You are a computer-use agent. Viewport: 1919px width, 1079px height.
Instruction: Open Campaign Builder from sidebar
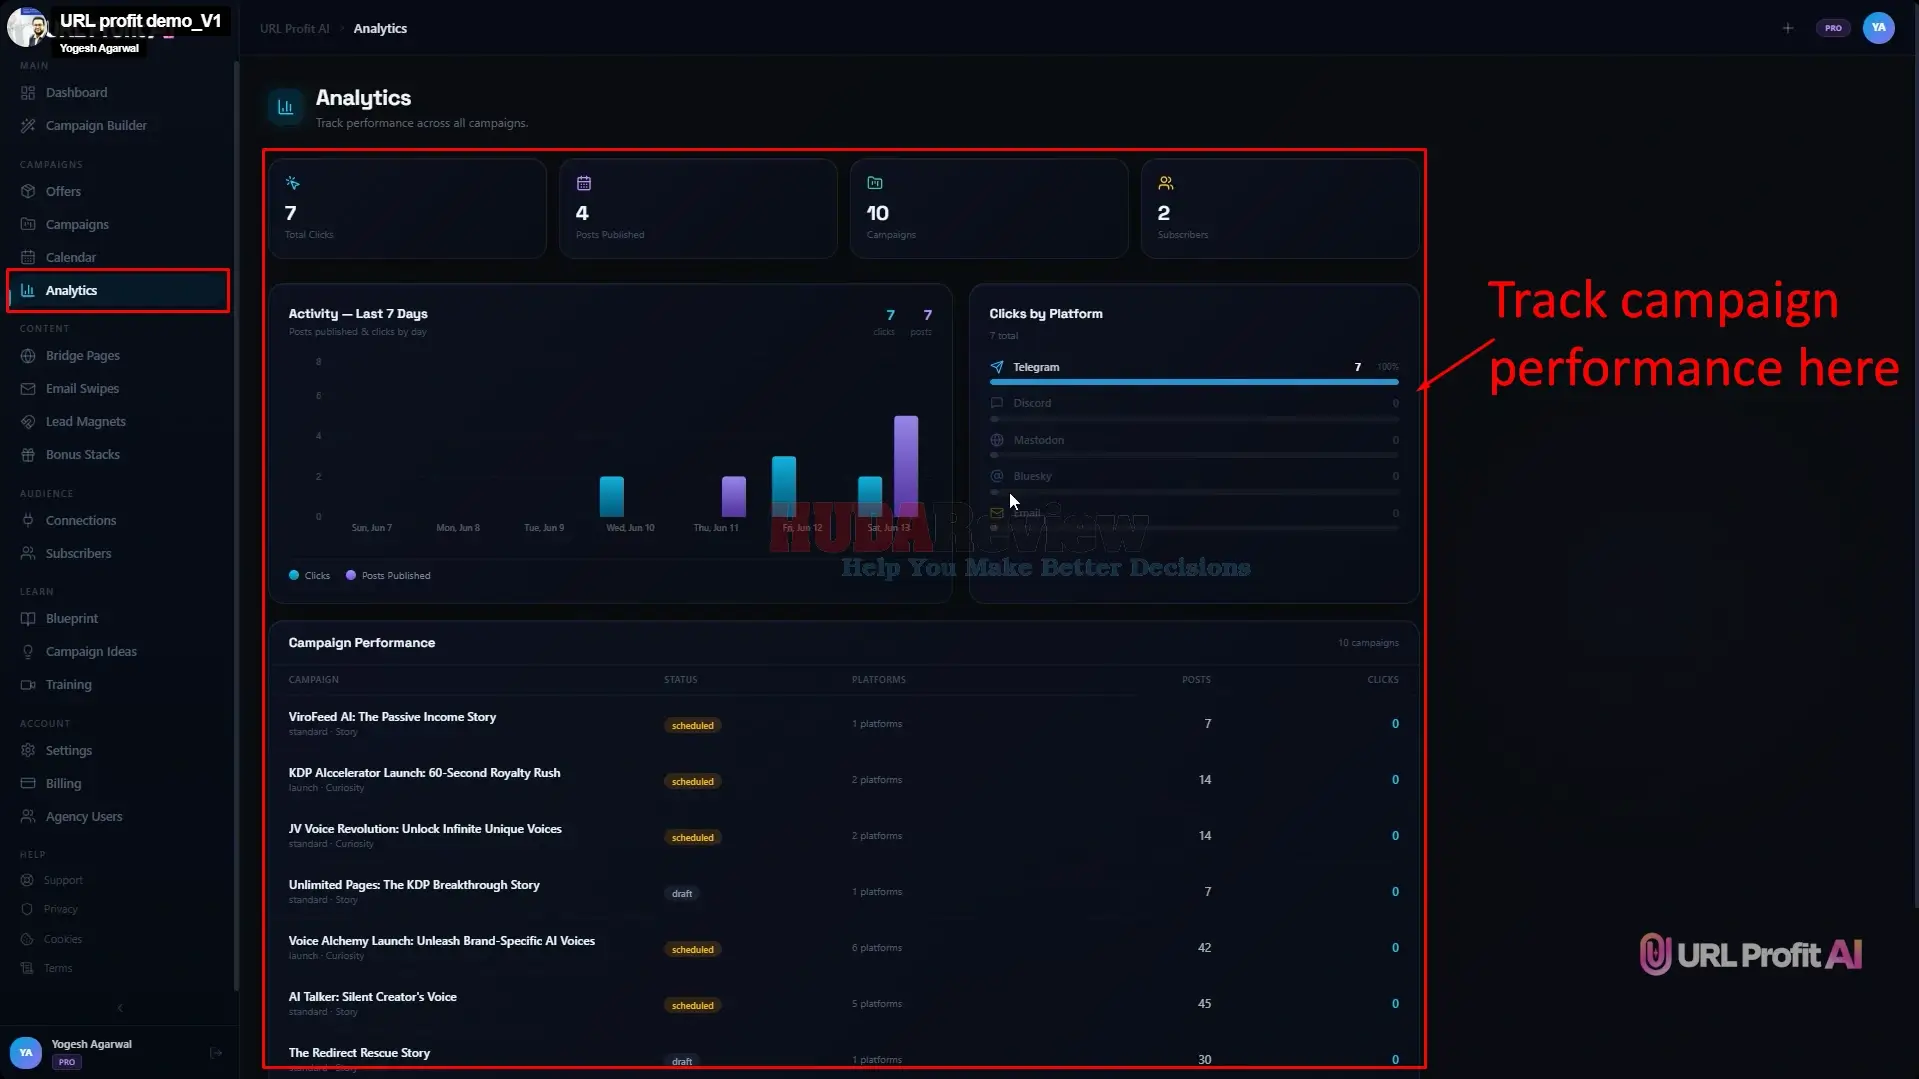coord(96,126)
